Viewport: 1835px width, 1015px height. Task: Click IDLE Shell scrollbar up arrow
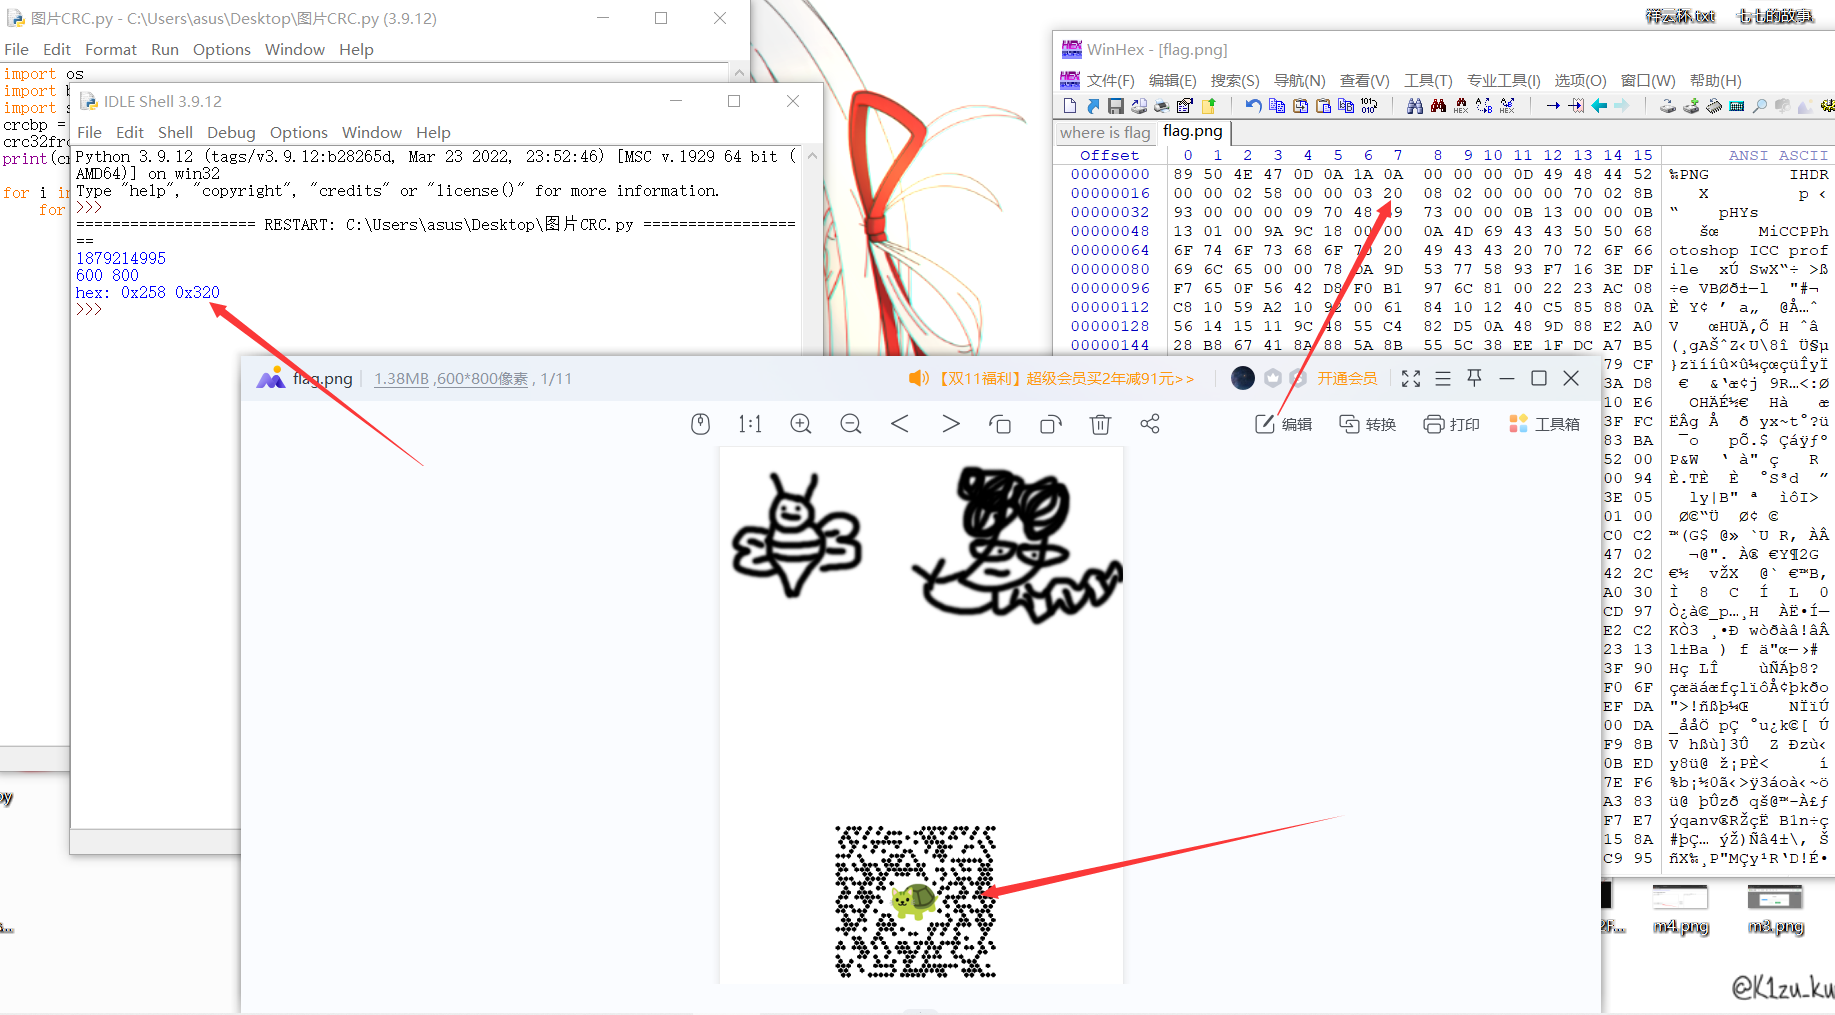pyautogui.click(x=813, y=156)
